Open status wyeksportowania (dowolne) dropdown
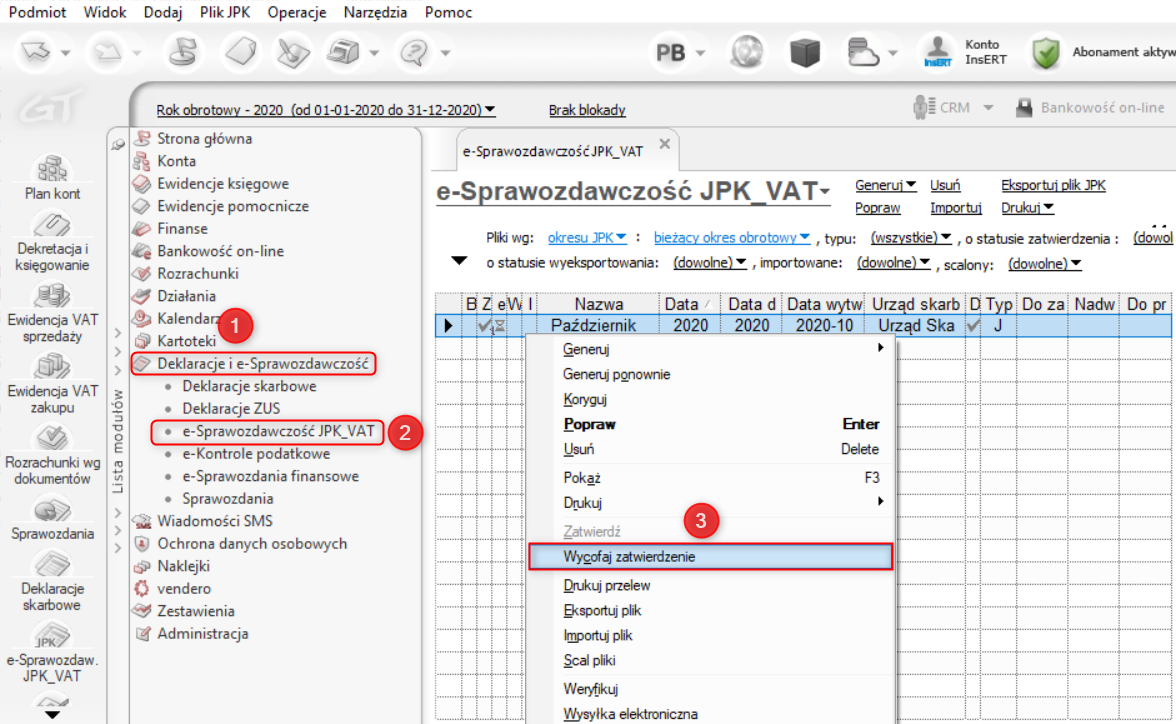 tap(710, 263)
